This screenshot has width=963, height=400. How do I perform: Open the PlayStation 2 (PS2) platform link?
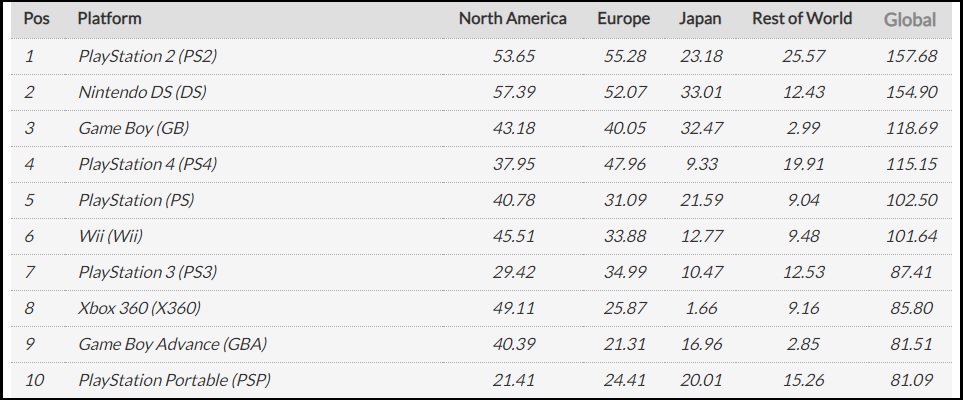[x=147, y=56]
